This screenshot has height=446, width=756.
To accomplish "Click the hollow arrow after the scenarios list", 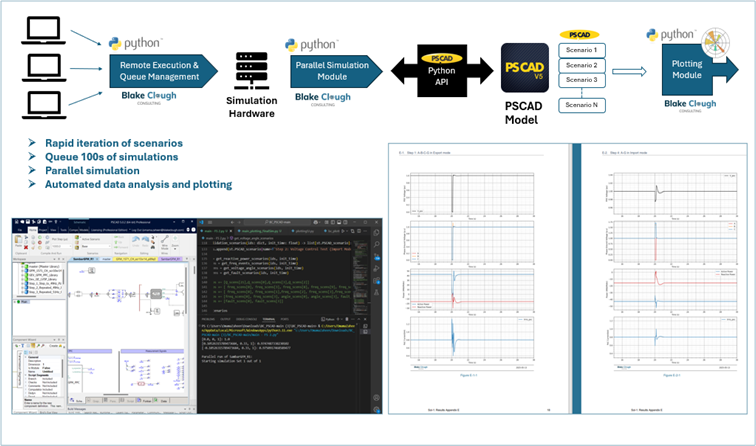I will coord(626,72).
